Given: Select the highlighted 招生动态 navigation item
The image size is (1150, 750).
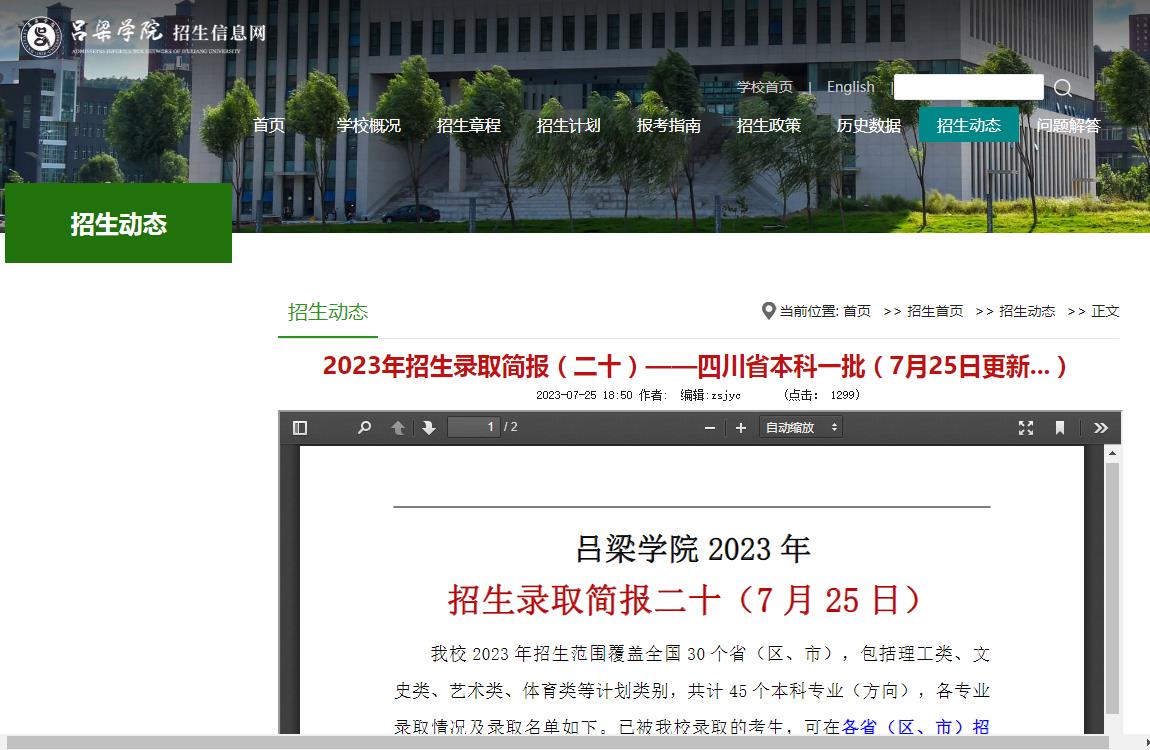Looking at the screenshot, I should [x=969, y=125].
